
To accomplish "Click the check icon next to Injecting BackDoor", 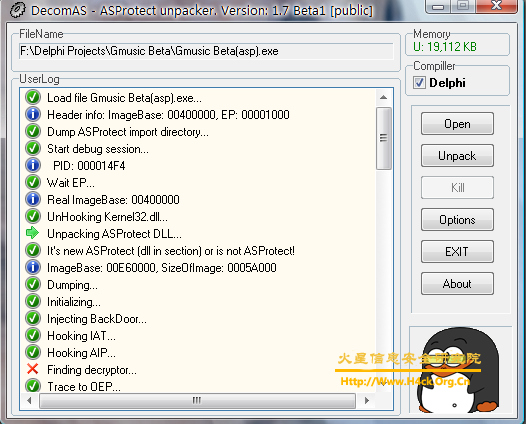I will (33, 318).
